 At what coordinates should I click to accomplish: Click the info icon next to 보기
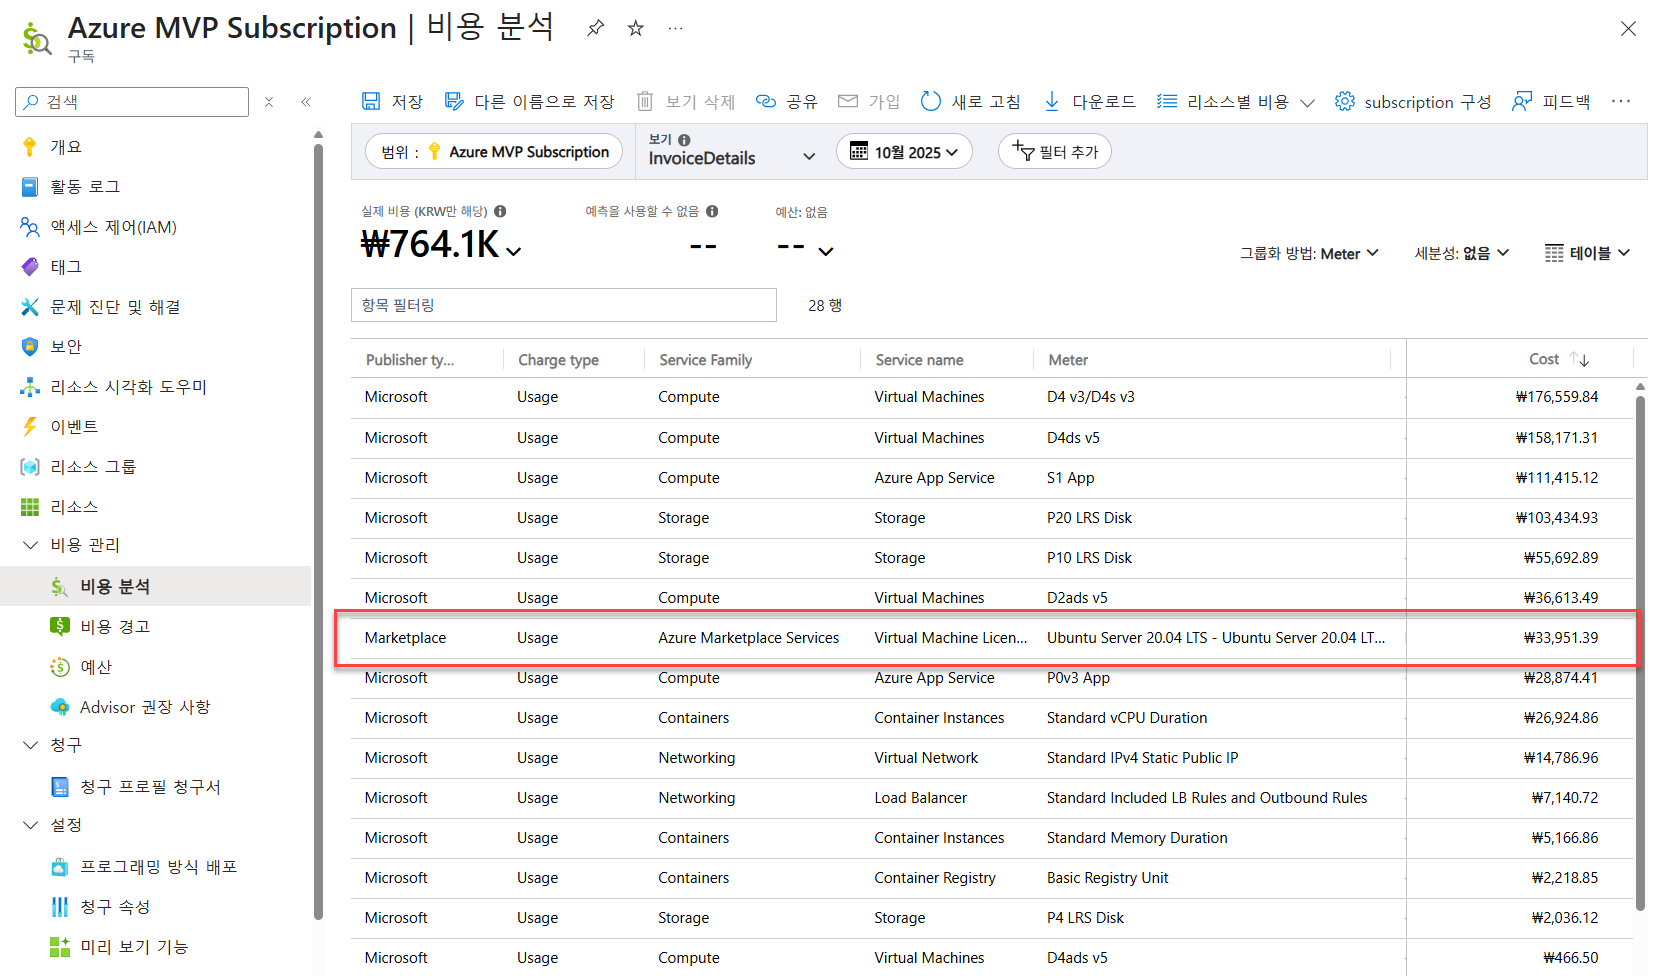[684, 140]
